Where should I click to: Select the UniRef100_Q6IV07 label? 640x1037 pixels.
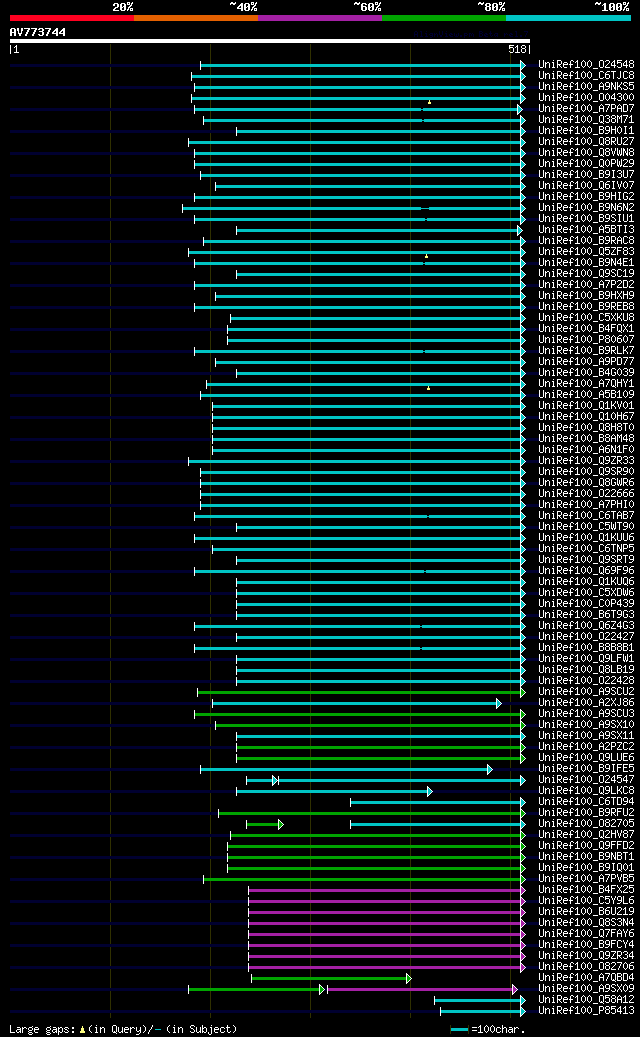(x=586, y=186)
